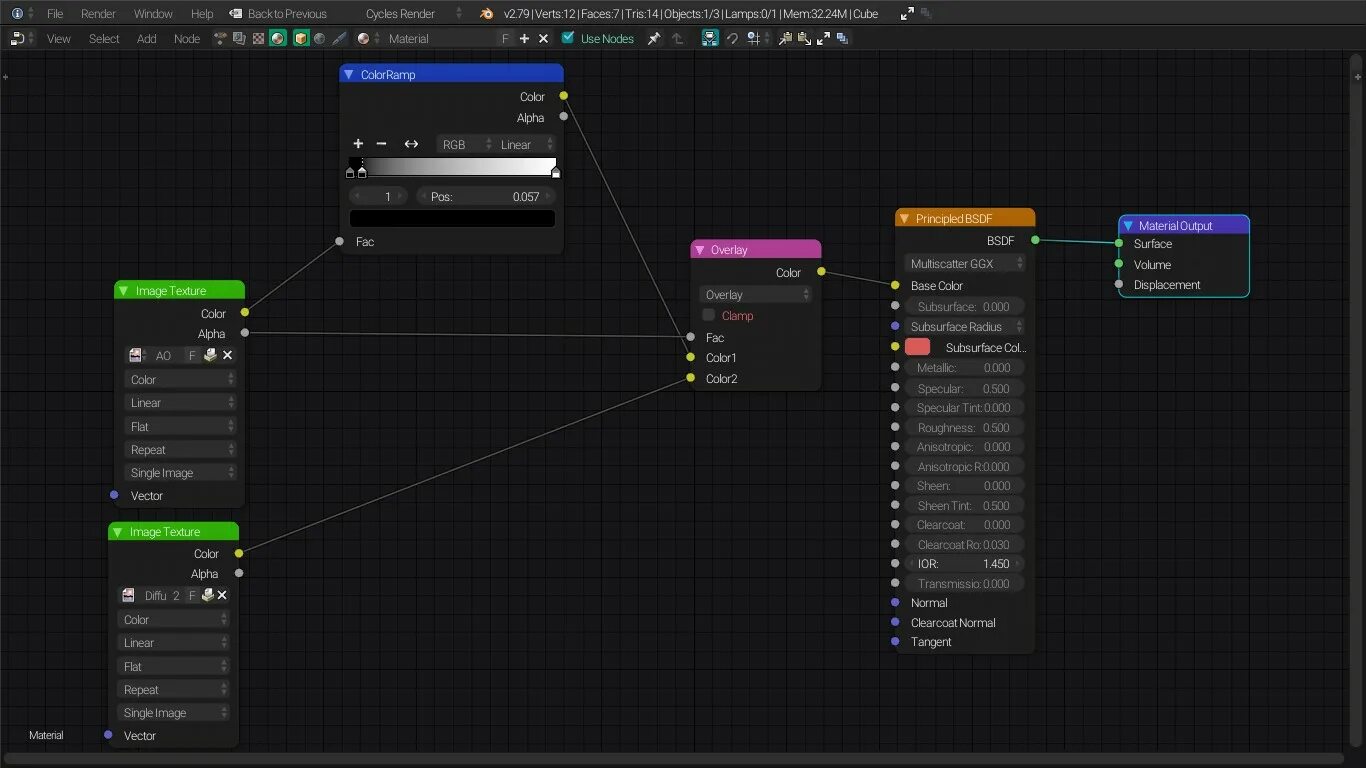
Task: Choose the object shader type cube icon
Action: (300, 39)
